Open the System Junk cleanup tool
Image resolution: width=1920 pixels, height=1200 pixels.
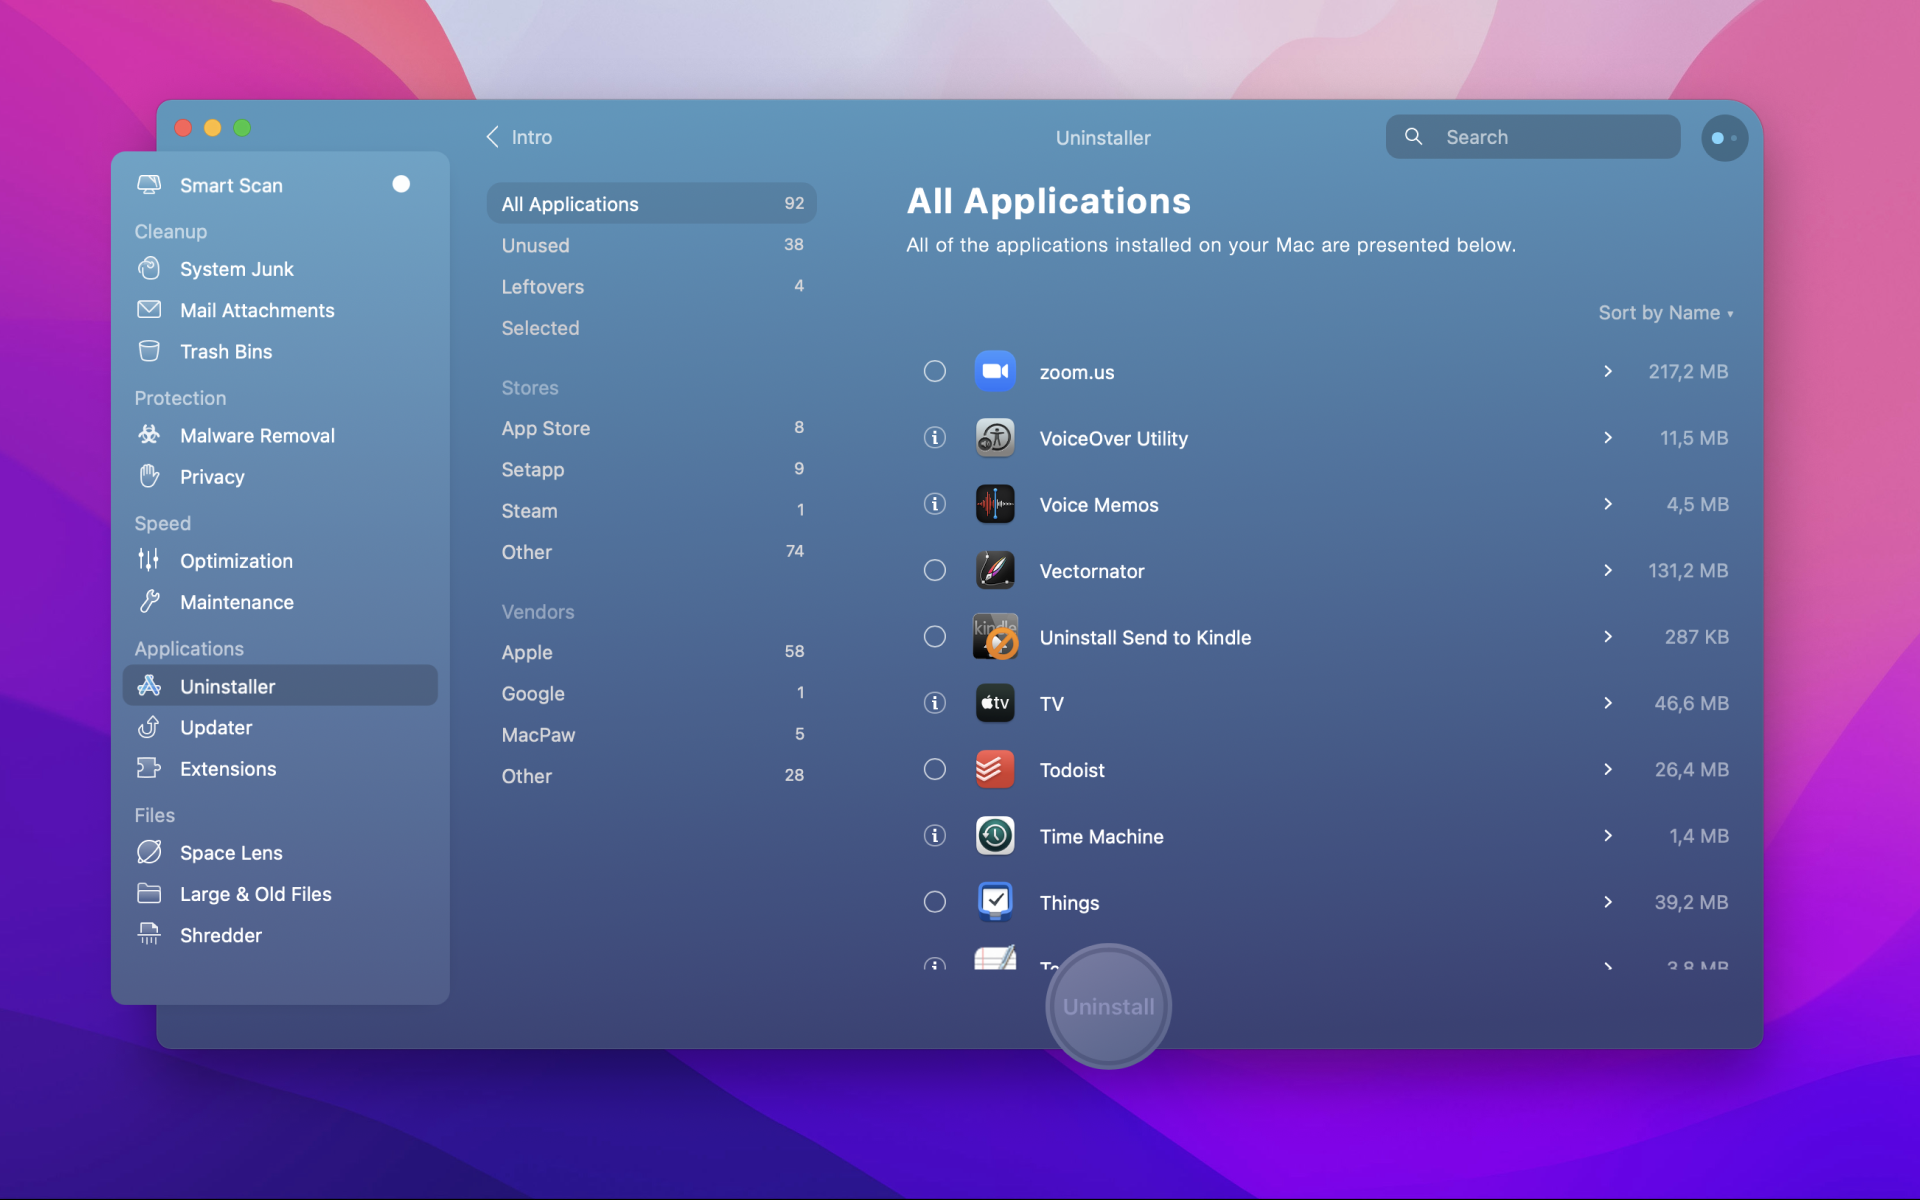236,268
